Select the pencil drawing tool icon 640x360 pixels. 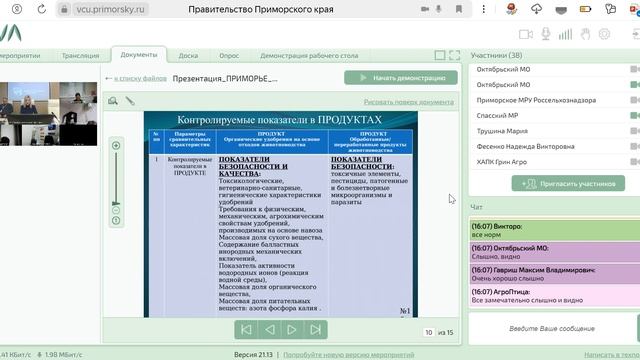click(x=130, y=101)
